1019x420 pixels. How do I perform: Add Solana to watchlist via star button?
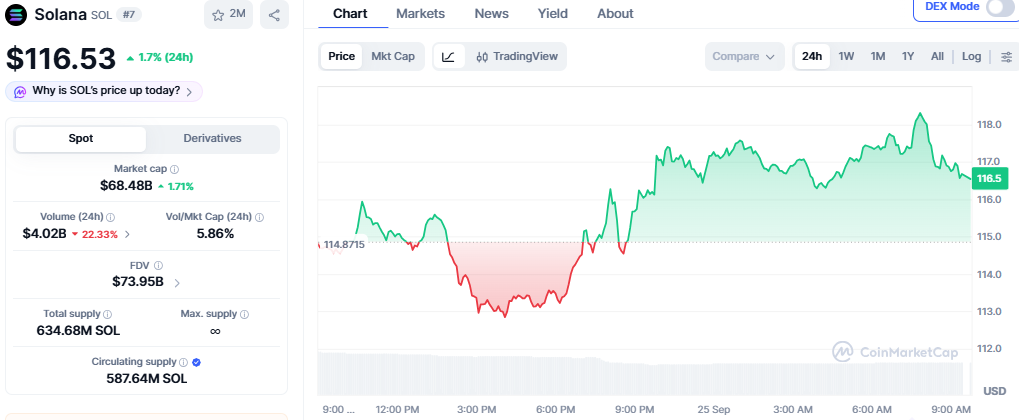pyautogui.click(x=228, y=14)
